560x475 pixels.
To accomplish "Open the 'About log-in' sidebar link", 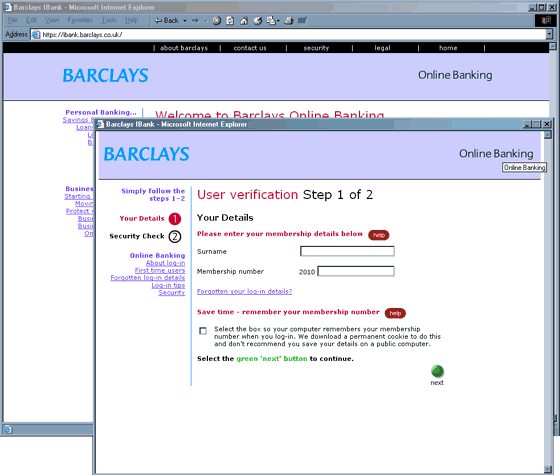I will pyautogui.click(x=165, y=263).
